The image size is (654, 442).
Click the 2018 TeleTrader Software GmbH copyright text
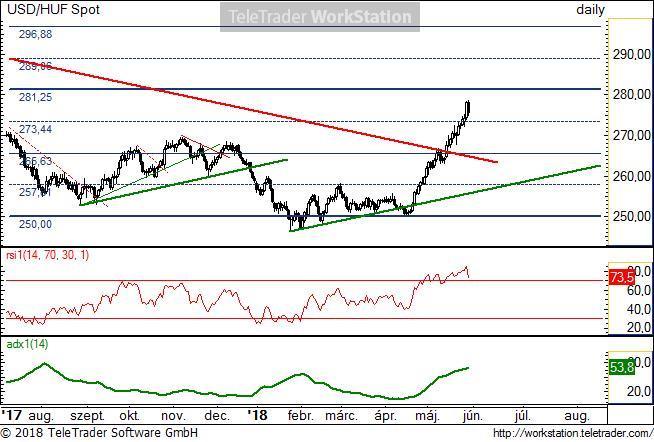[x=99, y=433]
